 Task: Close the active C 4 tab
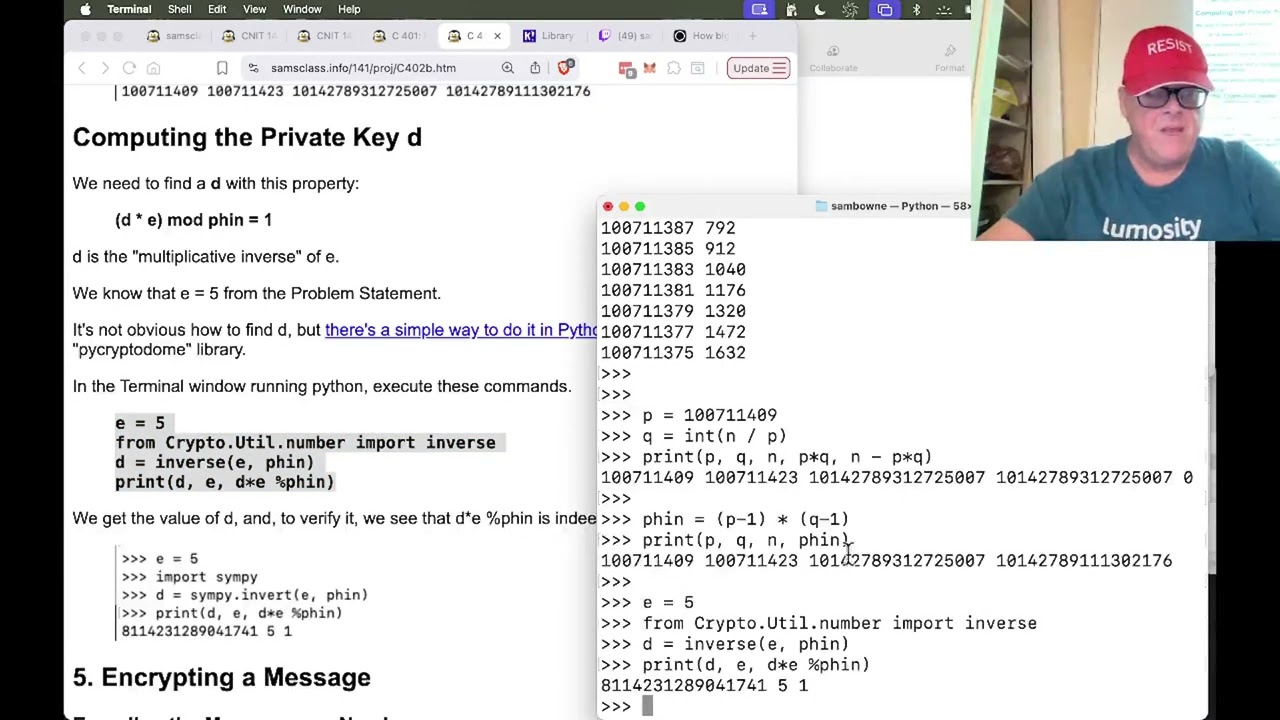(497, 36)
